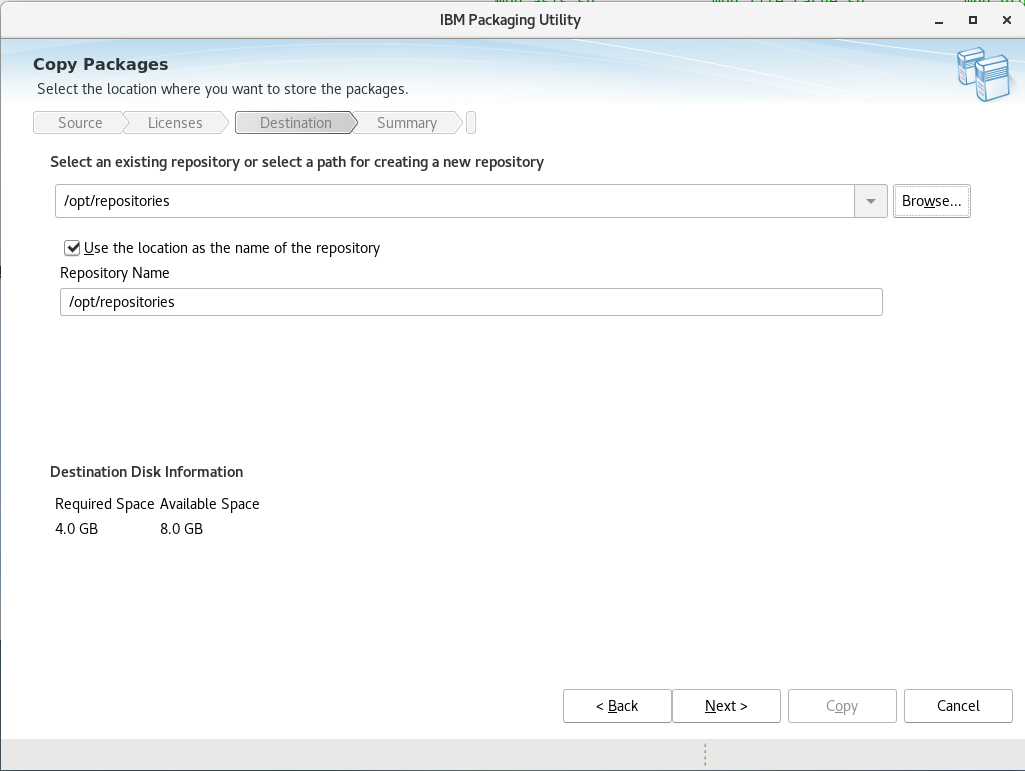Click the dotted status bar separator handle

(x=705, y=755)
